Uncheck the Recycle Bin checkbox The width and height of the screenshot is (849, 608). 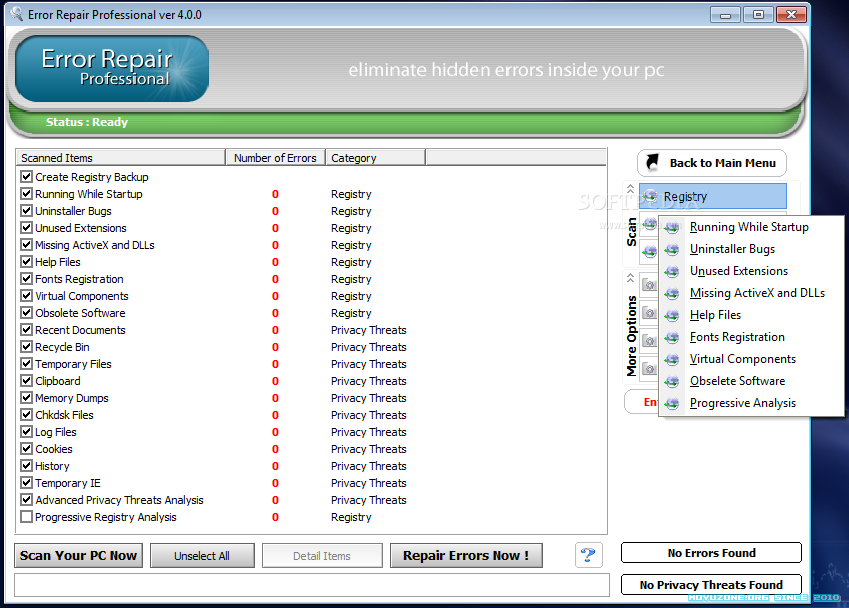click(27, 347)
